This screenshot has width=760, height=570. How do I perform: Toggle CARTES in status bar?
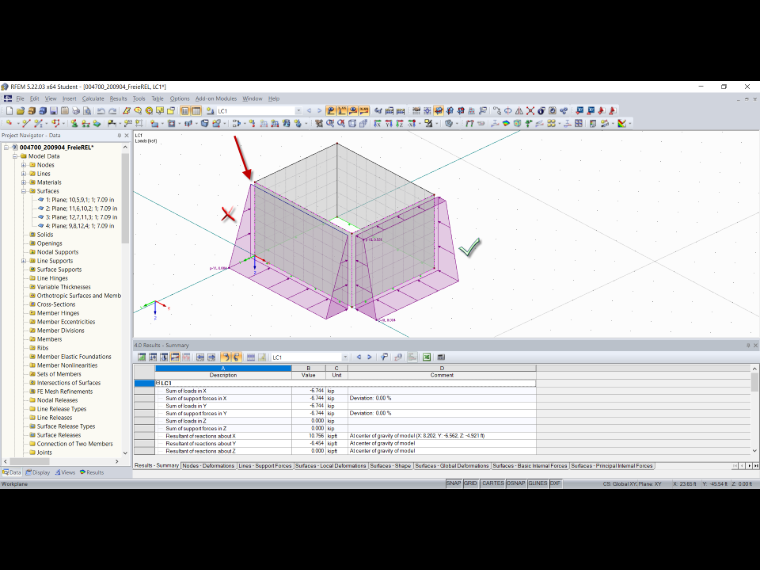click(492, 484)
